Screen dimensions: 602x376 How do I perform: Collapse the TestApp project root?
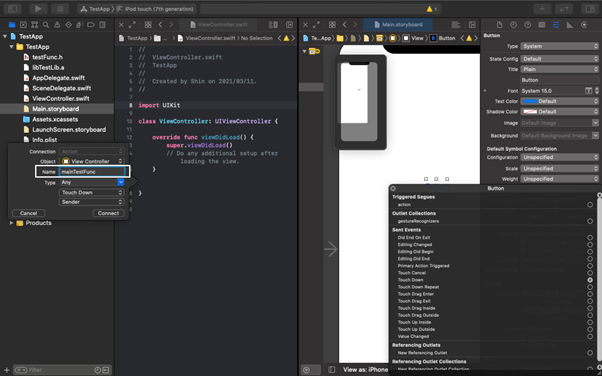pyautogui.click(x=5, y=36)
